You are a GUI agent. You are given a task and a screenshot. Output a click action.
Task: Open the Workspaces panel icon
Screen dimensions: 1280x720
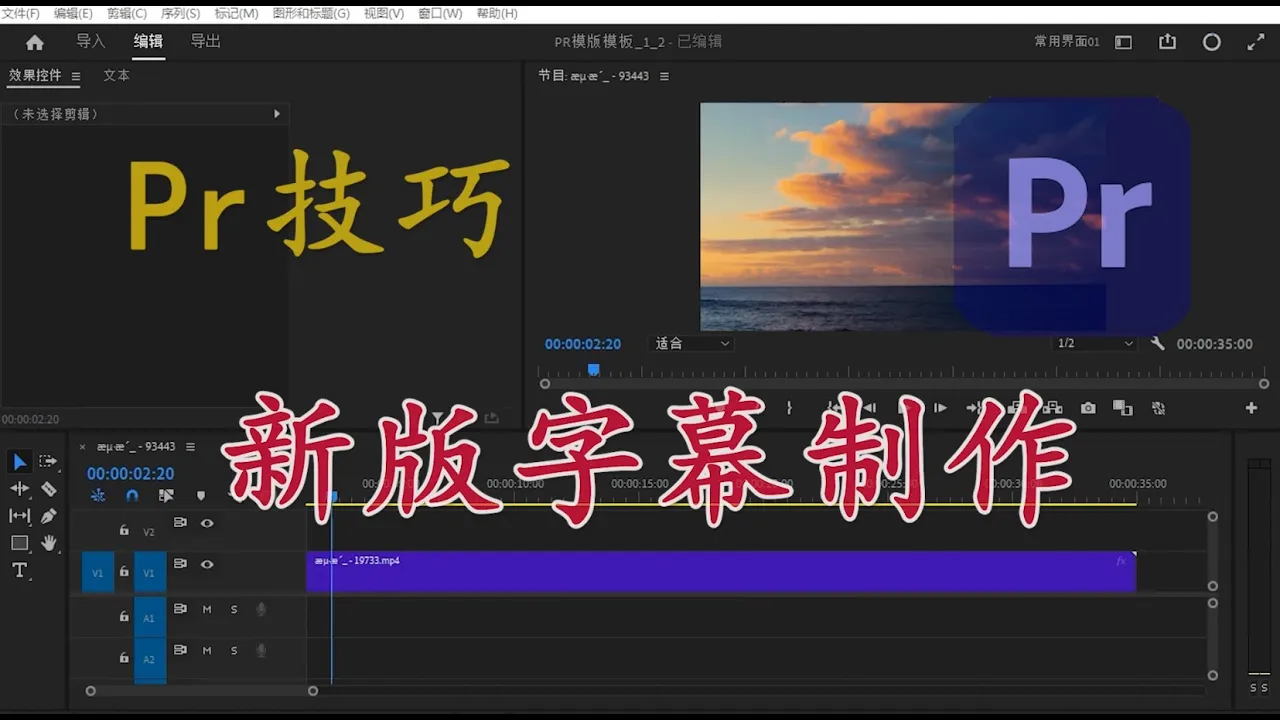coord(1123,42)
